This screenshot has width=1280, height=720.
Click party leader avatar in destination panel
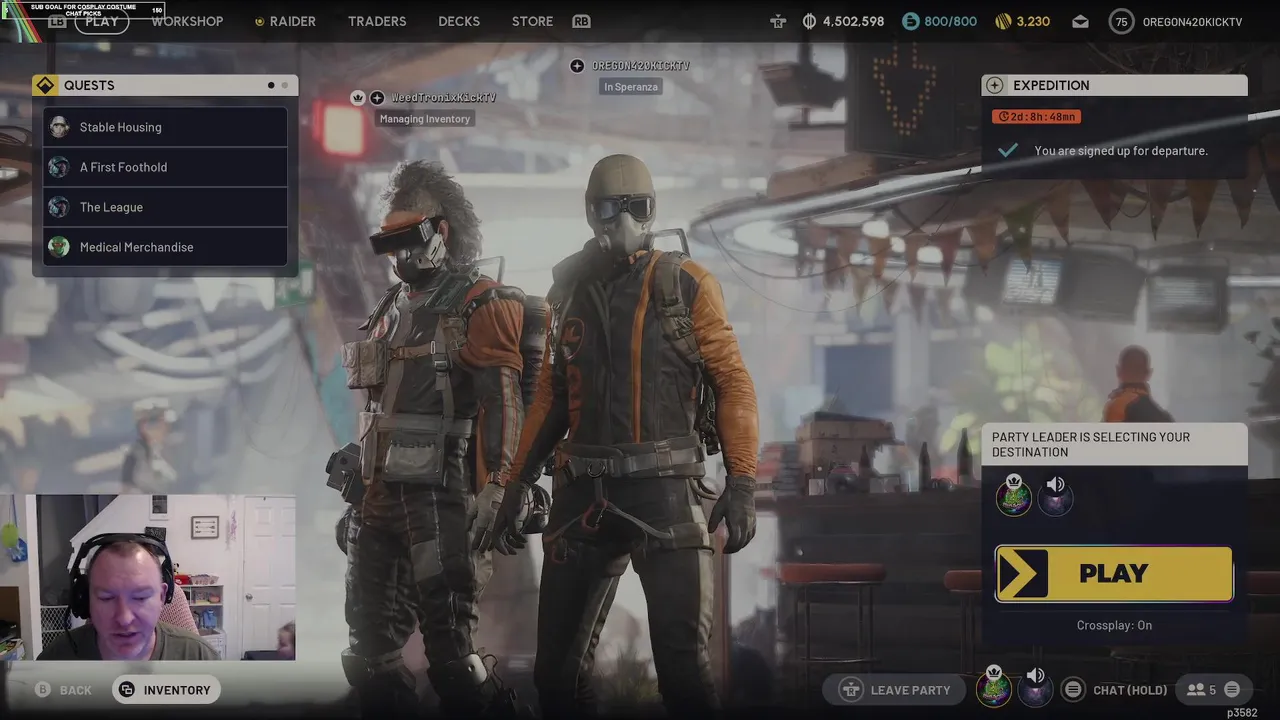pos(1013,498)
